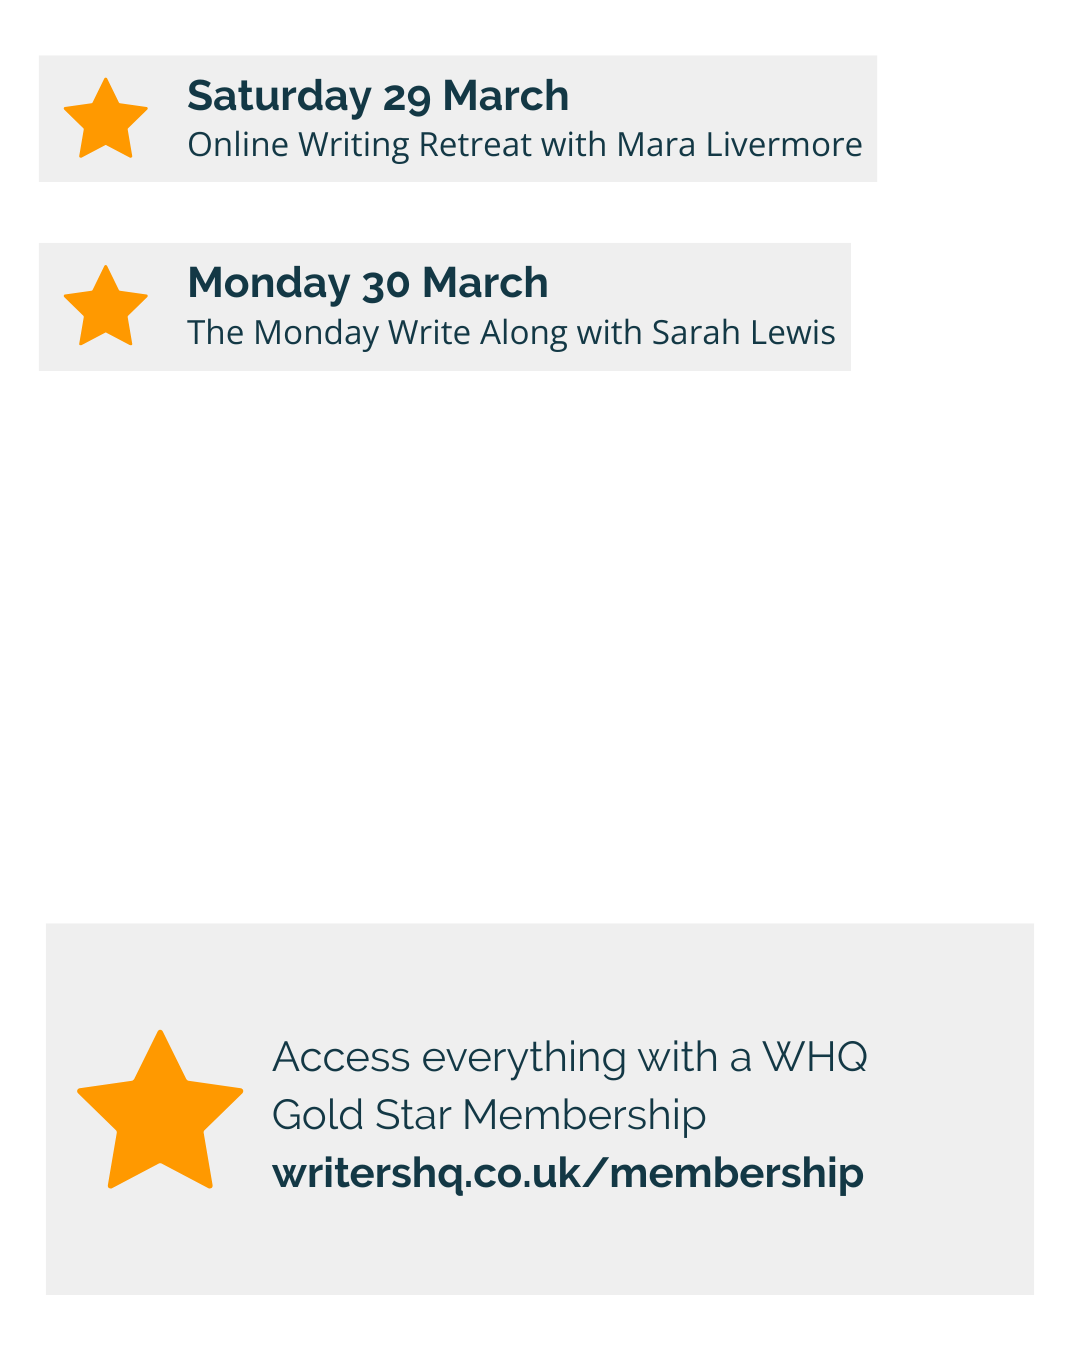Click the number 30 in Monday's date
The width and height of the screenshot is (1080, 1350).
386,284
